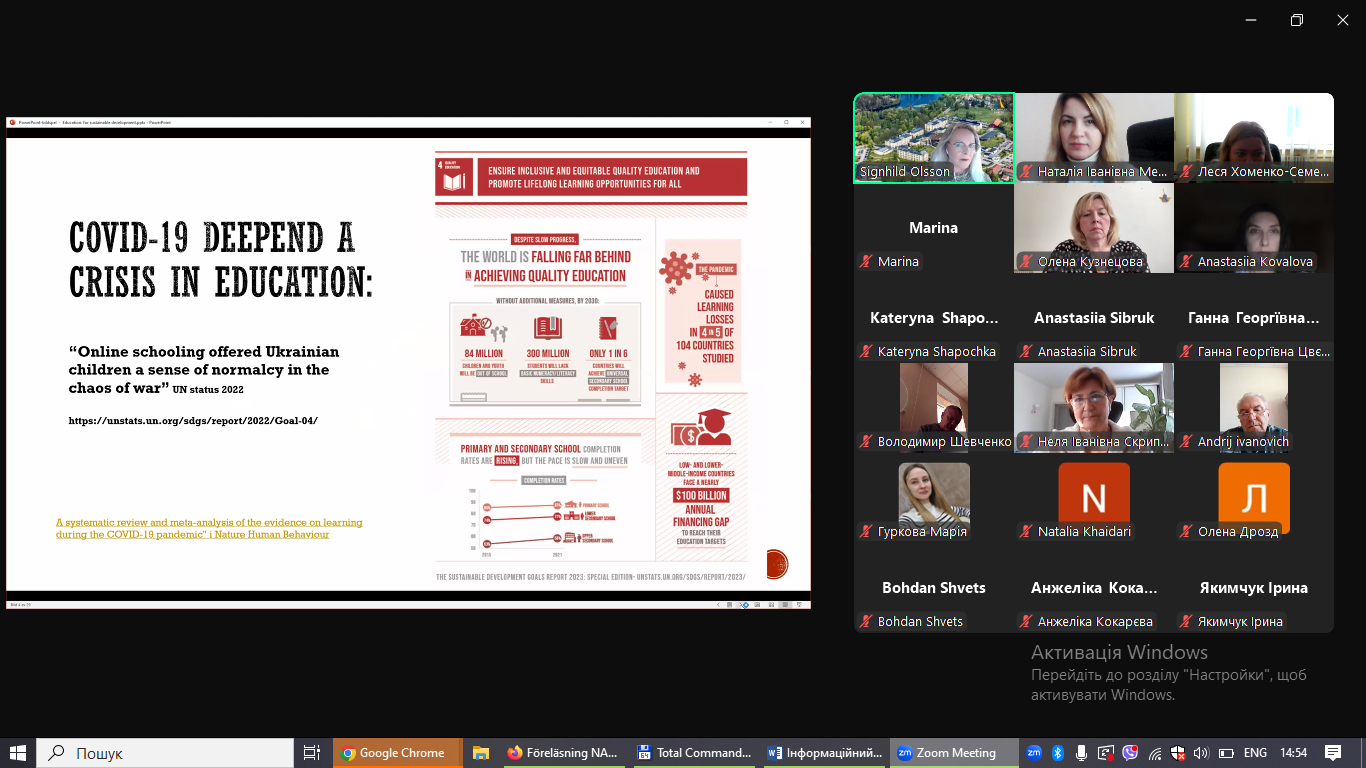1366x768 pixels.
Task: Open the Föreläsning Firefox taskbar window
Action: click(x=563, y=753)
